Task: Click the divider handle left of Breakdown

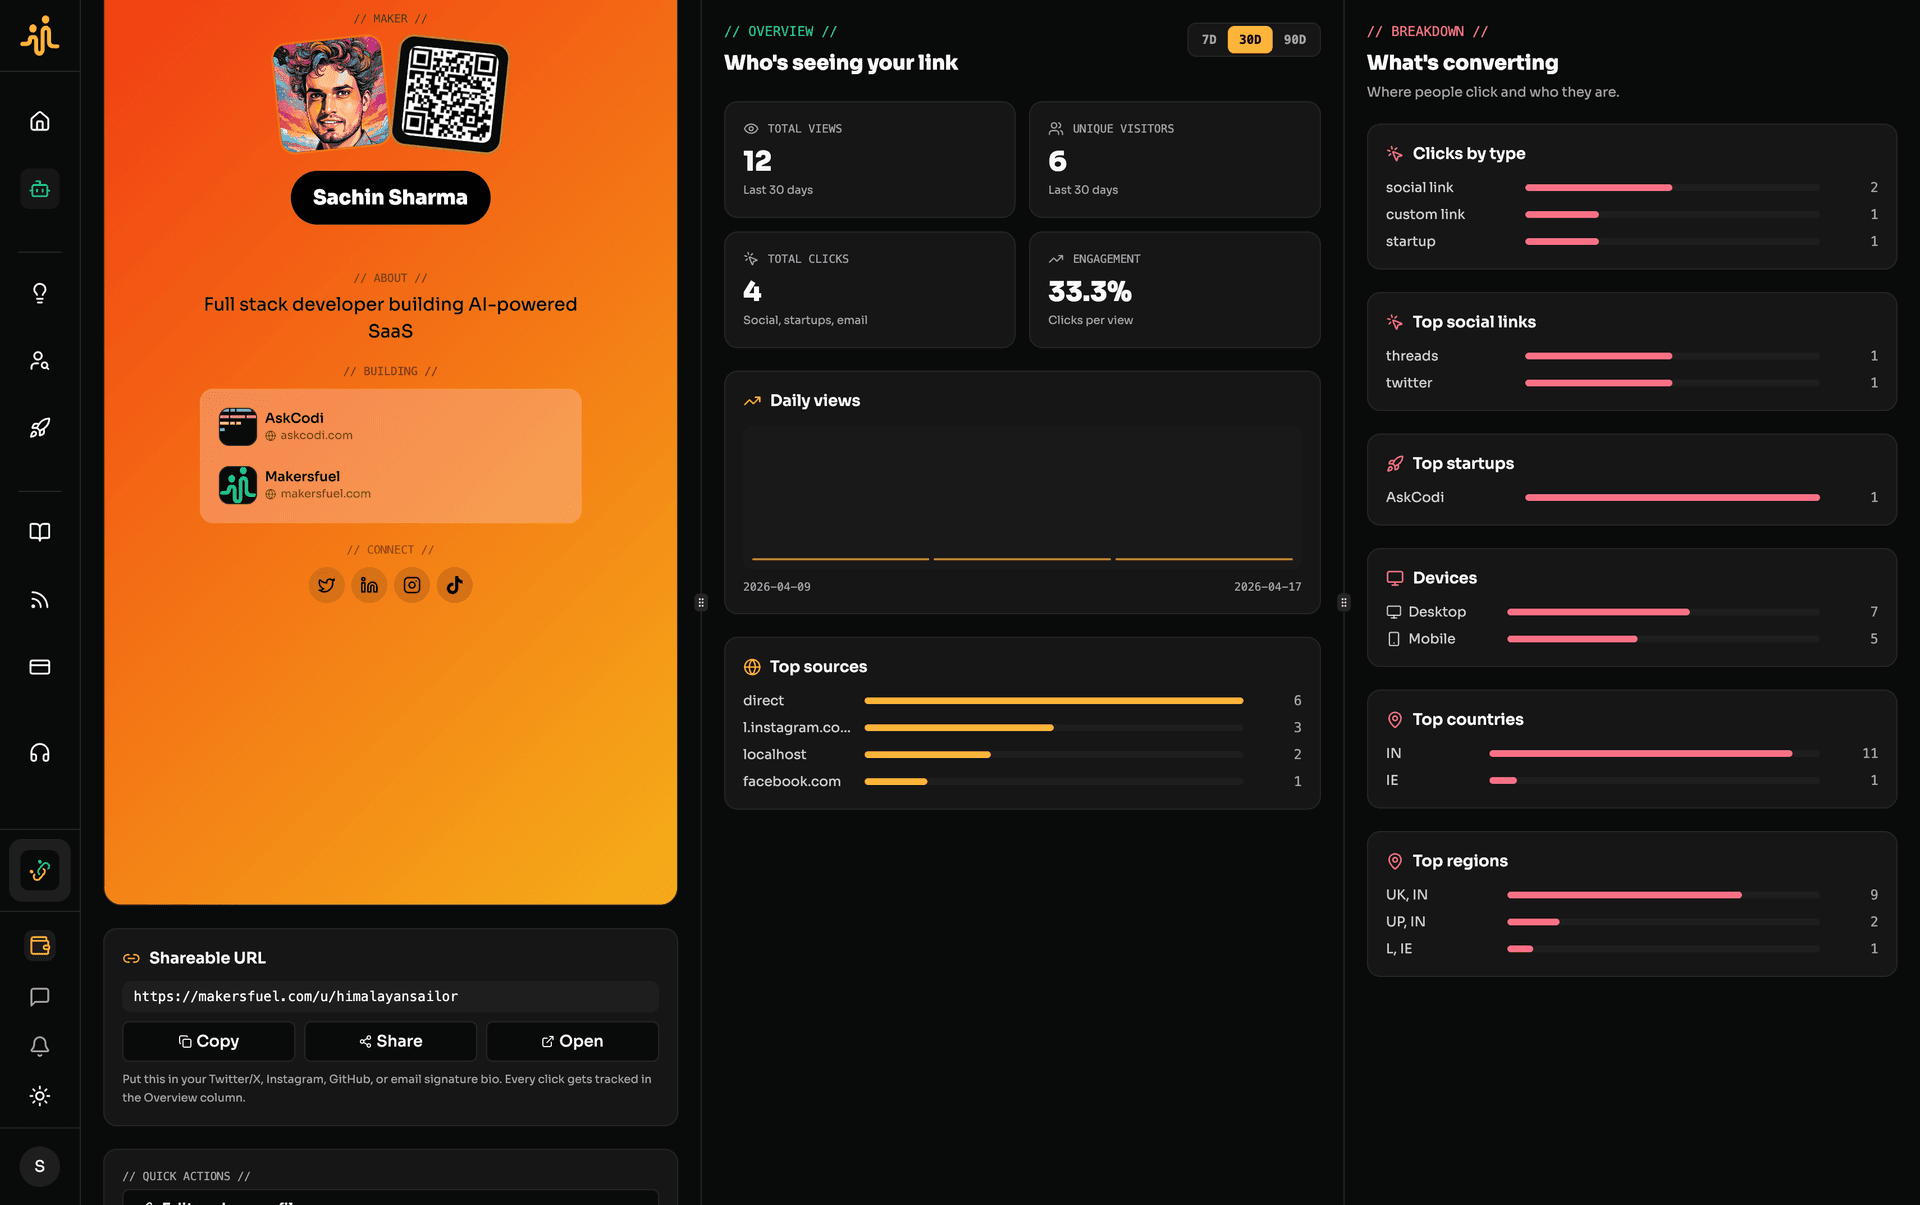Action: click(1344, 603)
